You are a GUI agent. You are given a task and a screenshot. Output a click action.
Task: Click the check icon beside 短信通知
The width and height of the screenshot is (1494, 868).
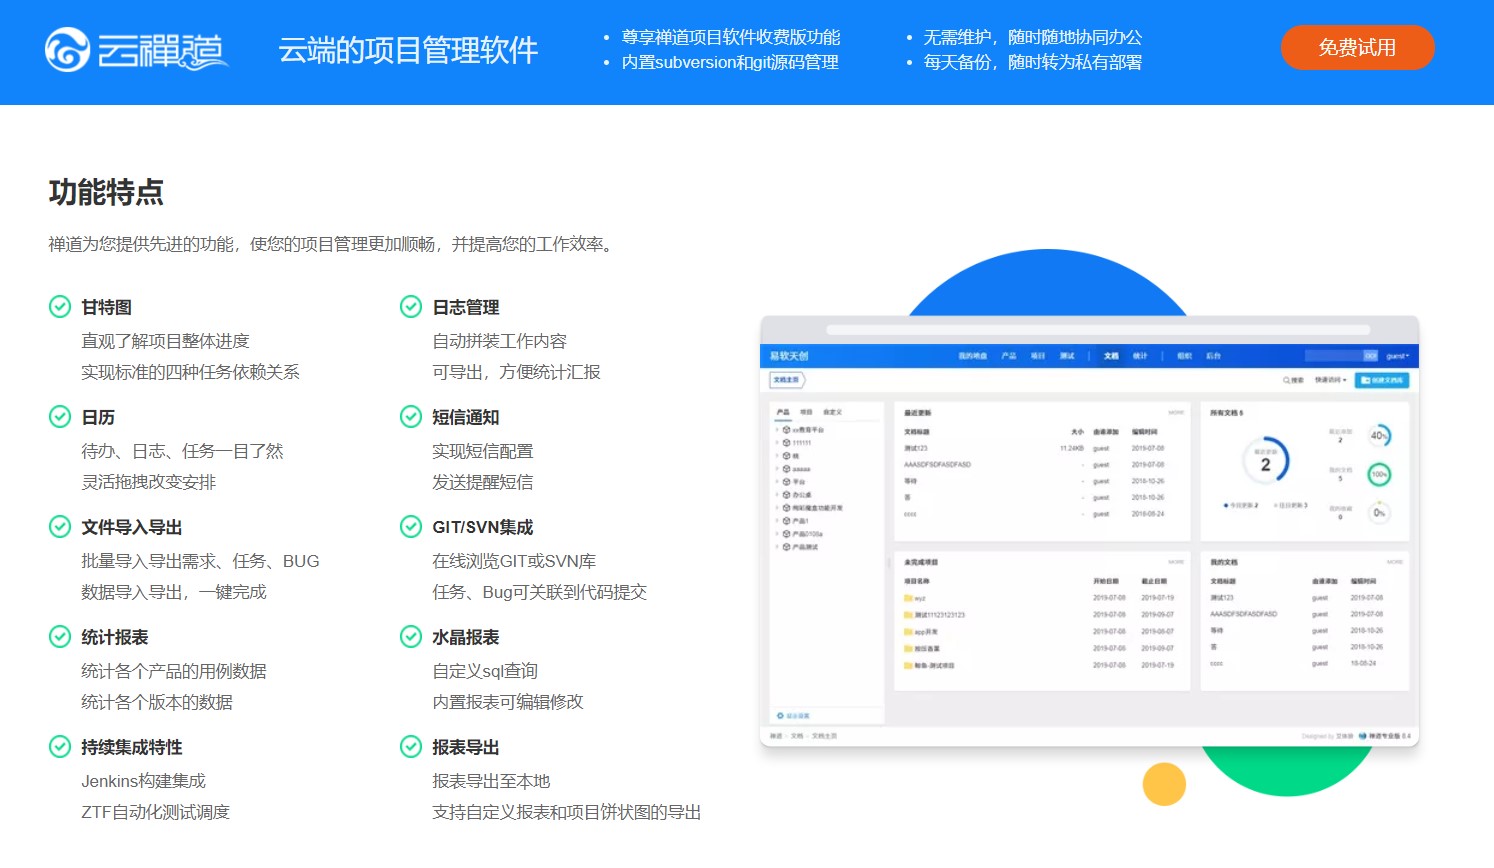(411, 417)
